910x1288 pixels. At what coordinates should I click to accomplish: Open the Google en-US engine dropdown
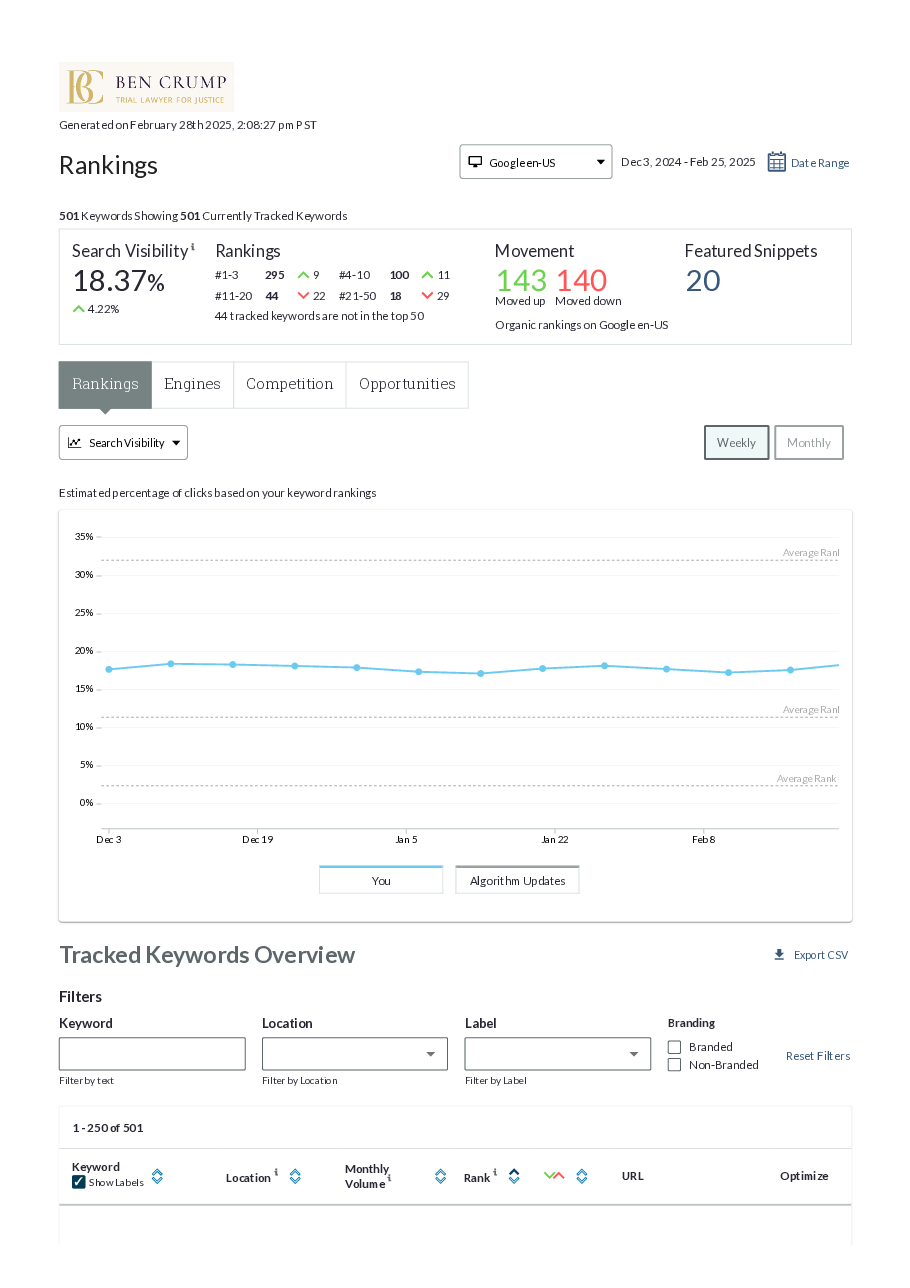(x=535, y=162)
